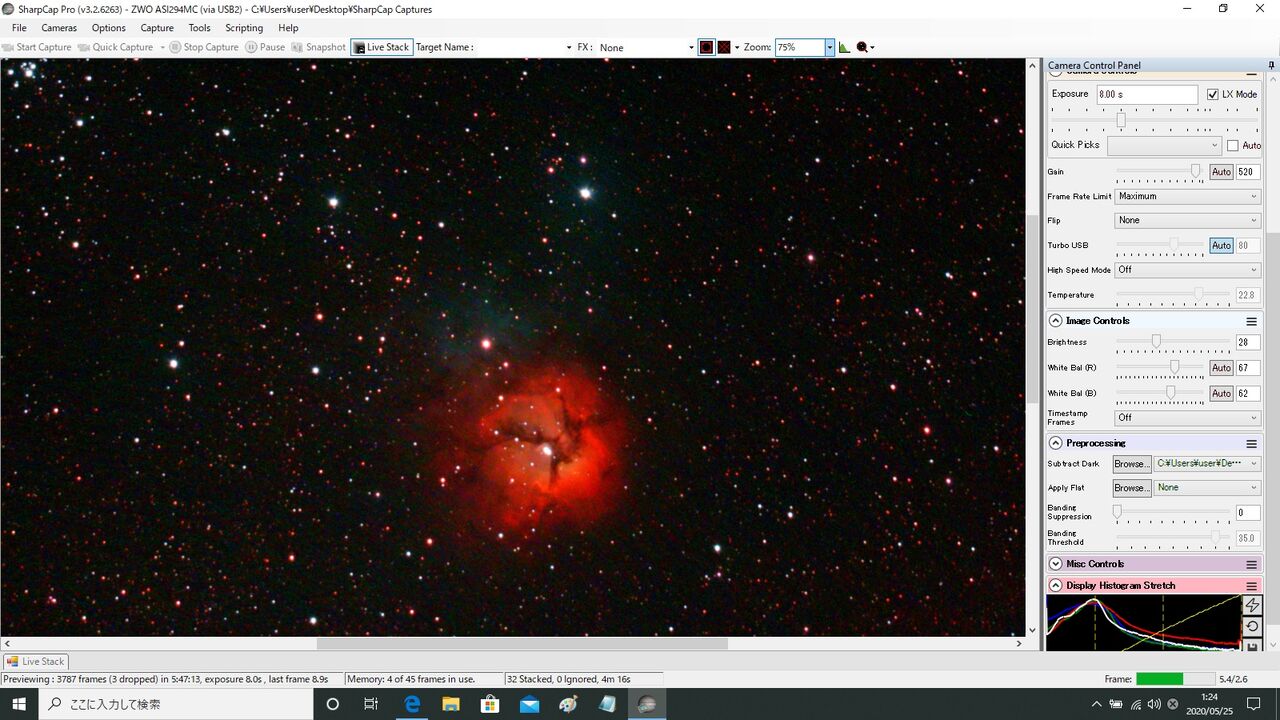Image resolution: width=1280 pixels, height=720 pixels.
Task: Open the Apply Flat dropdown
Action: tap(1207, 488)
